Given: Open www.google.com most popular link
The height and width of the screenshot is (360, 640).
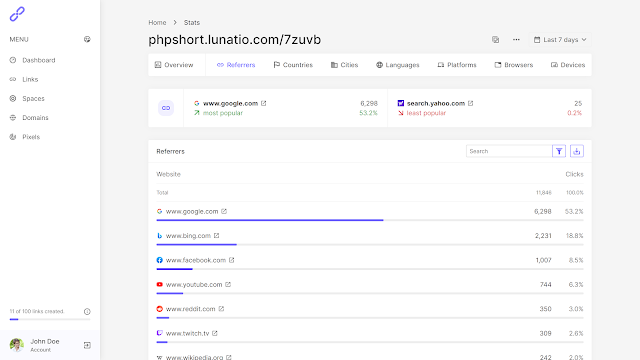Looking at the screenshot, I should coord(230,103).
